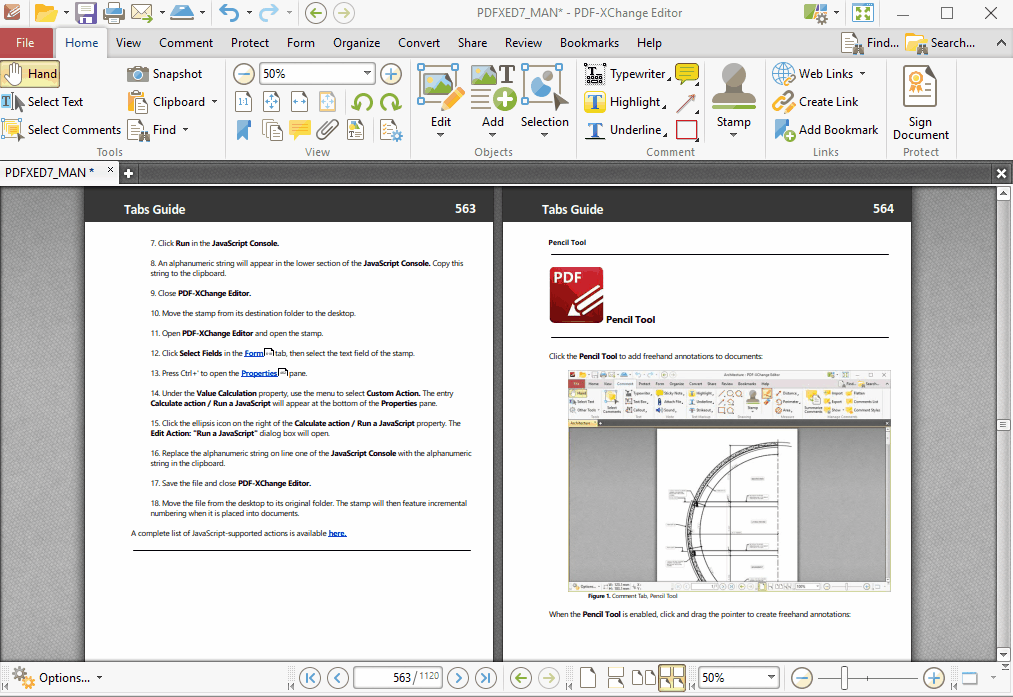Open the File tab
The height and width of the screenshot is (697, 1013).
(25, 43)
